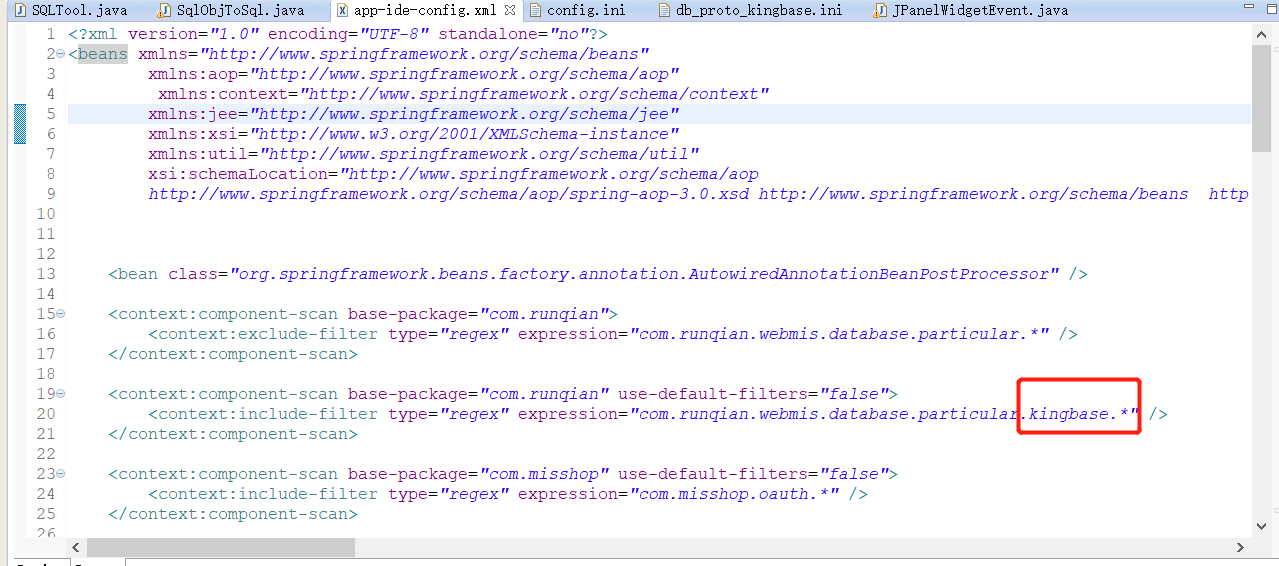Click the horizontal scrollbar thumb
The width and height of the screenshot is (1279, 566).
tap(220, 548)
